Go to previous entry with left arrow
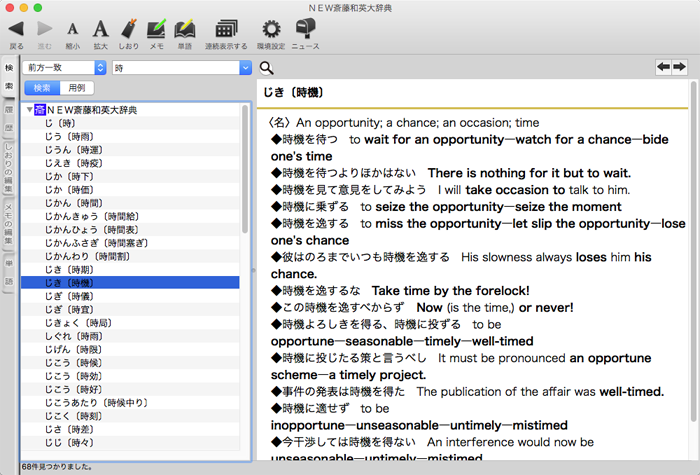The image size is (700, 475). [x=663, y=67]
